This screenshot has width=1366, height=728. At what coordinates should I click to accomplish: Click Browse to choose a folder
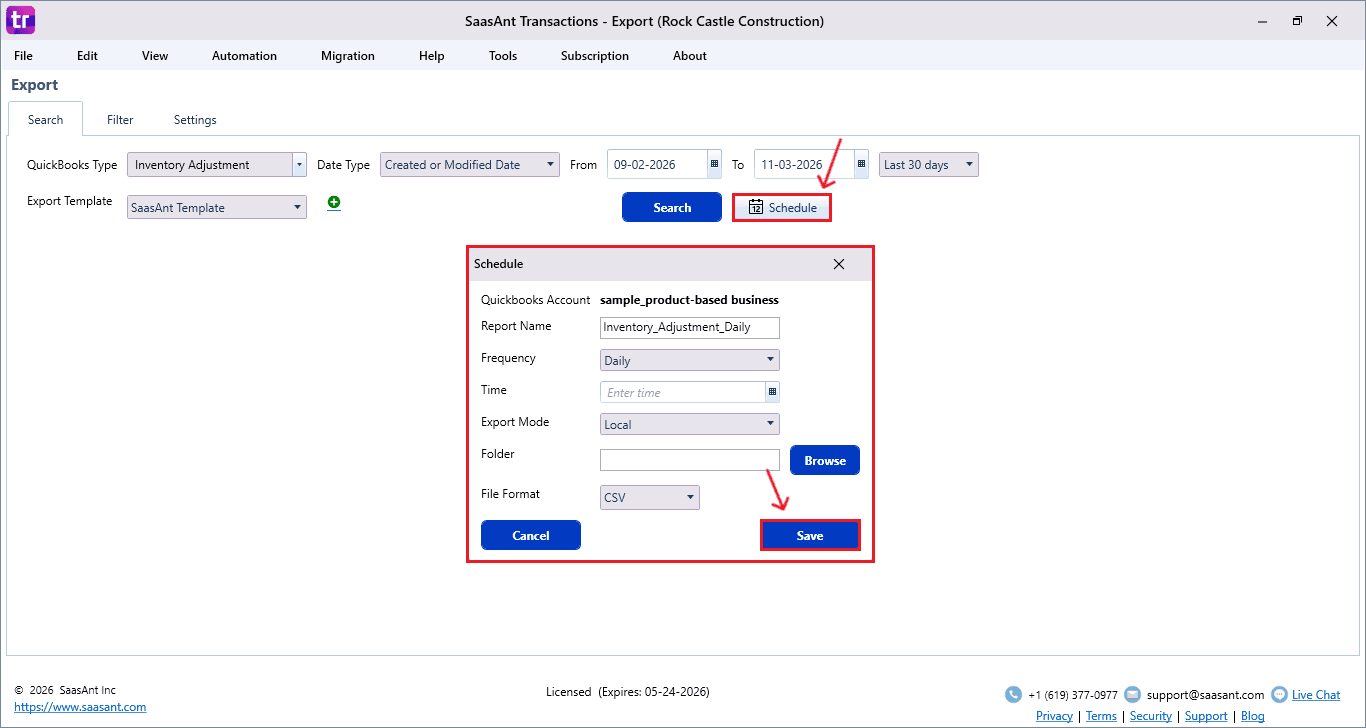click(825, 460)
